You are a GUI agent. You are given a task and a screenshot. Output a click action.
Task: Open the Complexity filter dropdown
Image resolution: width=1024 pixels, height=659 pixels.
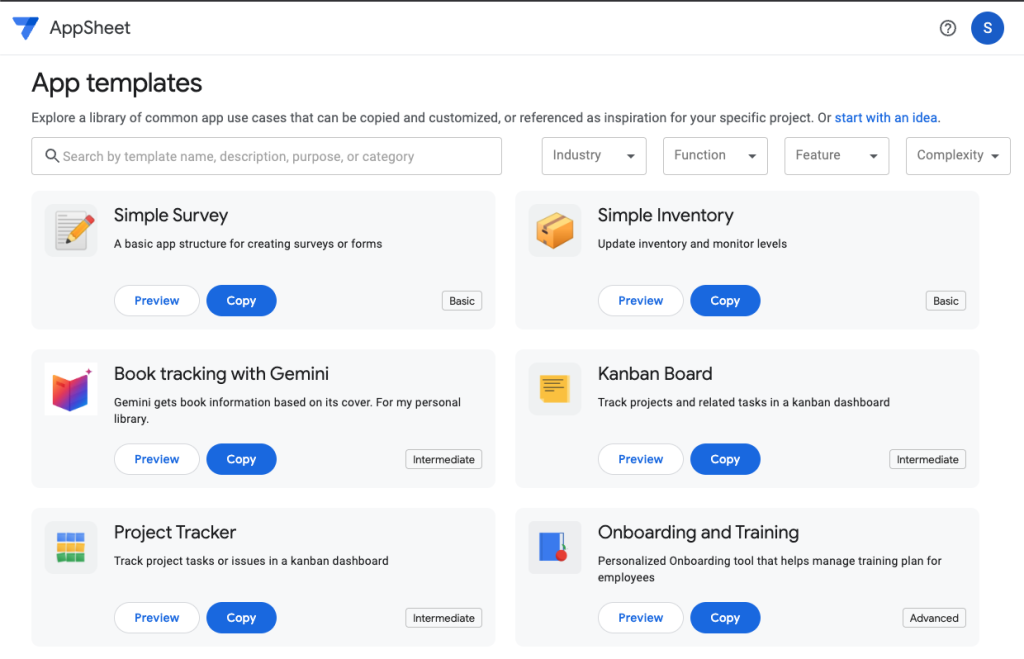click(957, 156)
